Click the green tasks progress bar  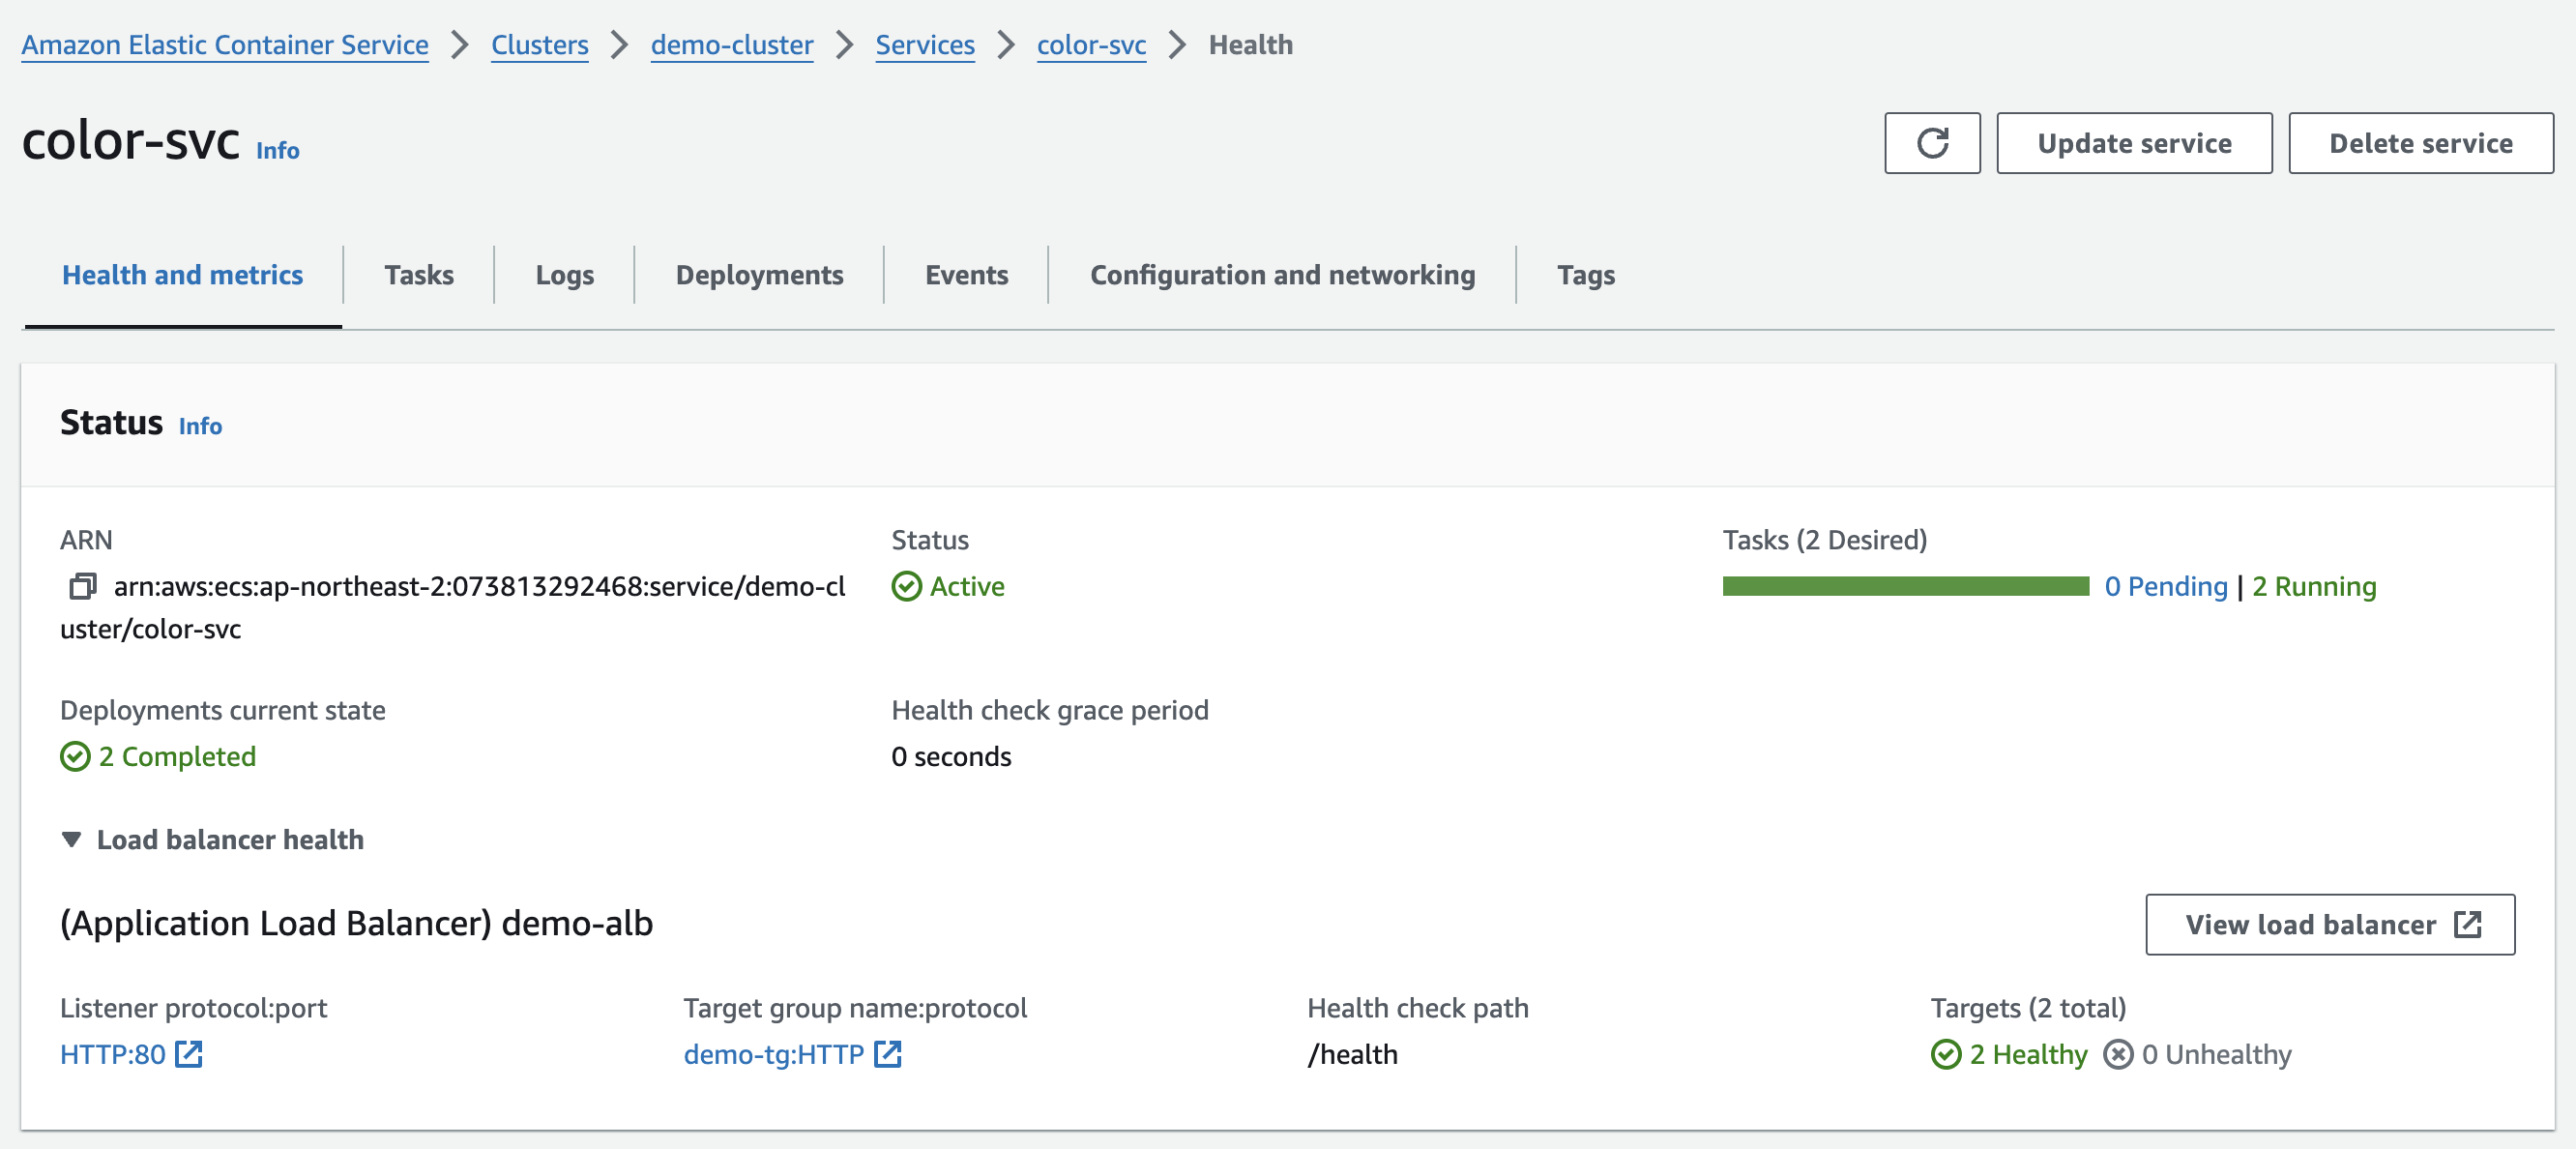pyautogui.click(x=1905, y=586)
